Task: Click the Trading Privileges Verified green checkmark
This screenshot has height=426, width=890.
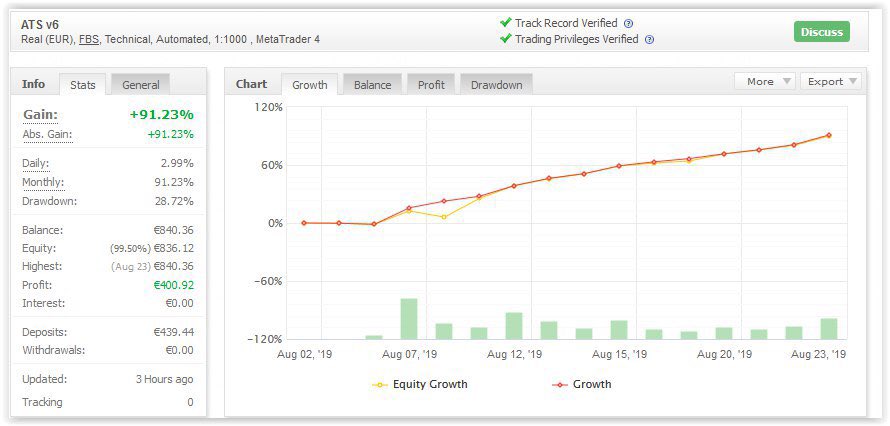Action: coord(505,39)
